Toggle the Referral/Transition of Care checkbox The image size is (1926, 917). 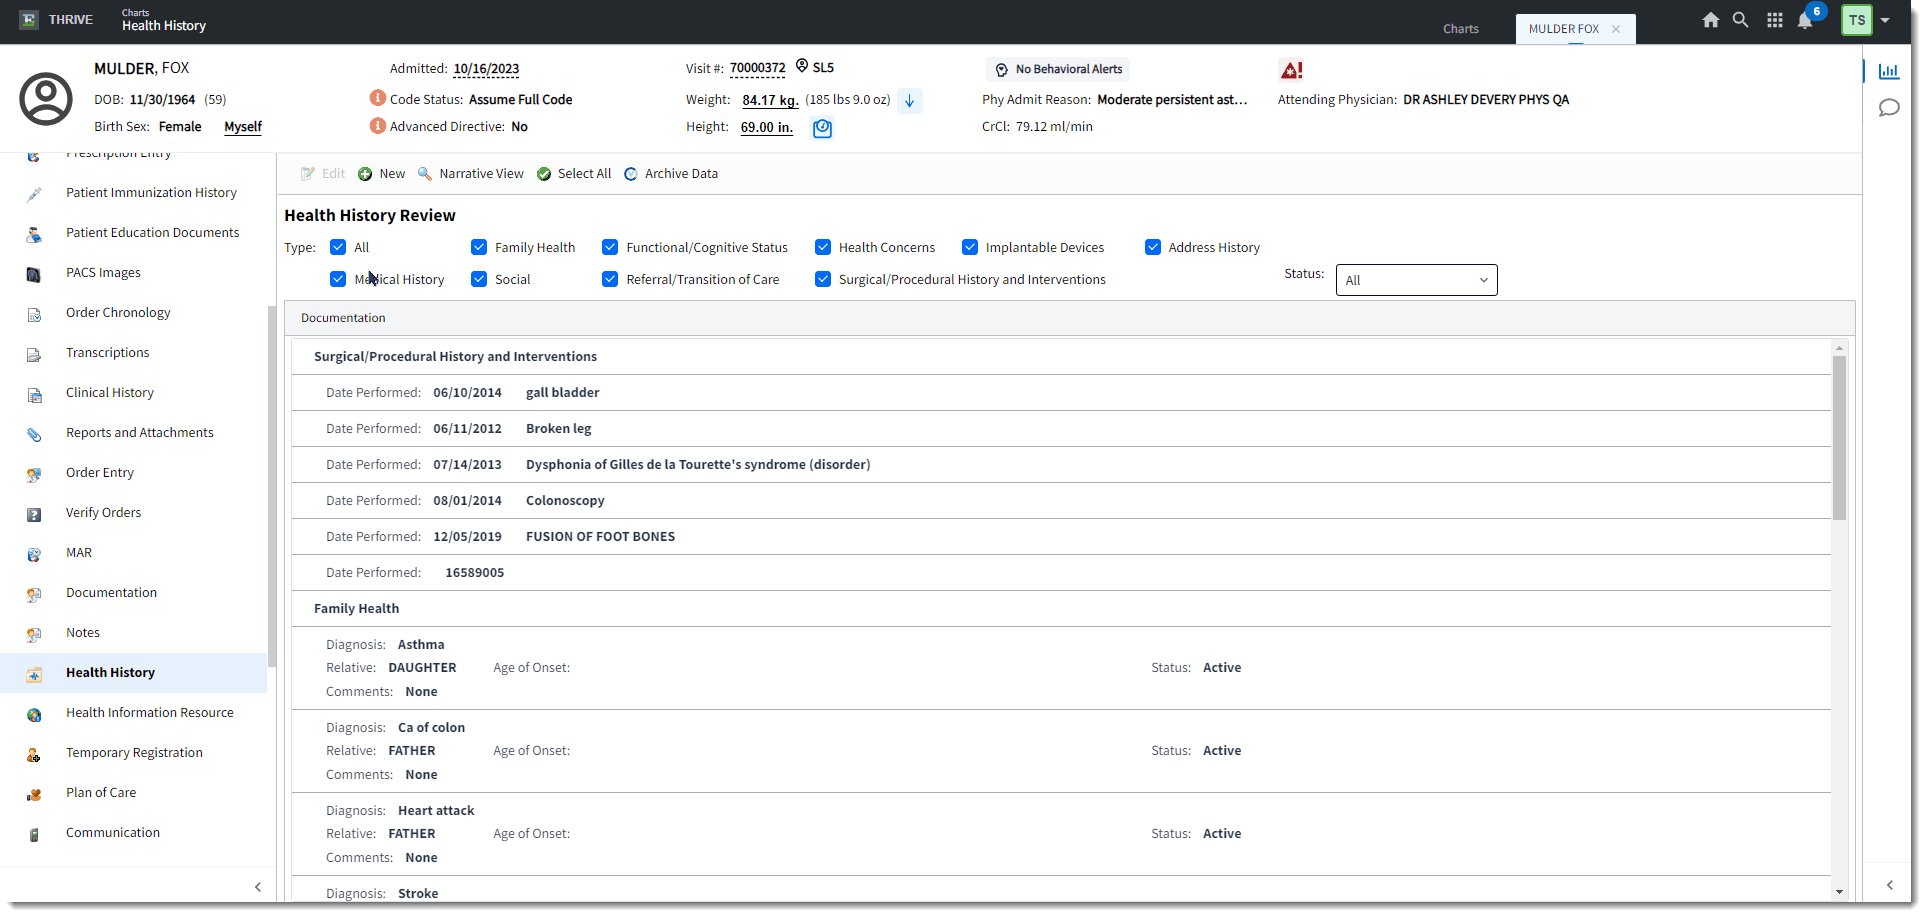click(610, 279)
